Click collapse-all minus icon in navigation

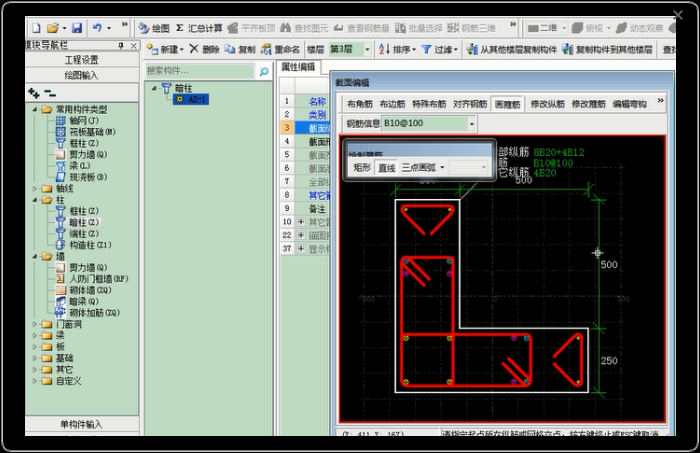pos(50,93)
